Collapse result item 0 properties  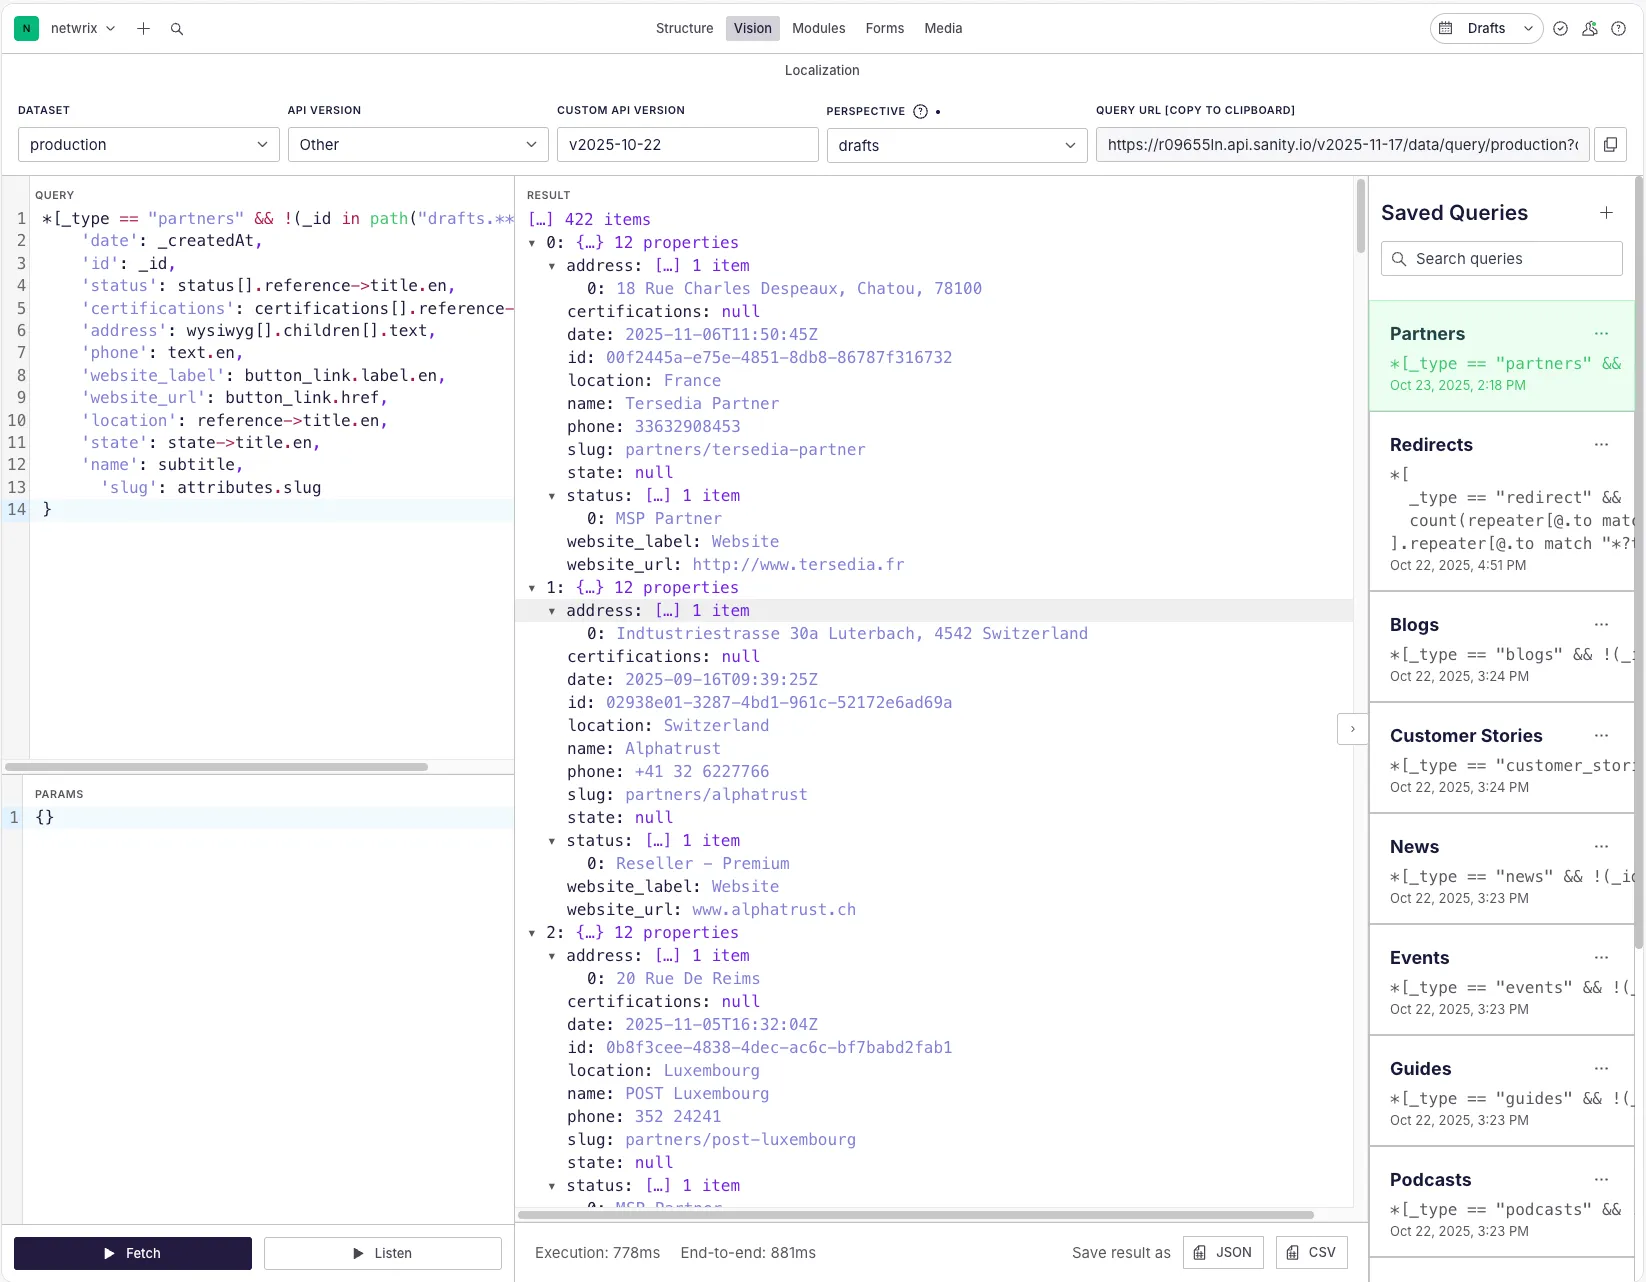(532, 243)
